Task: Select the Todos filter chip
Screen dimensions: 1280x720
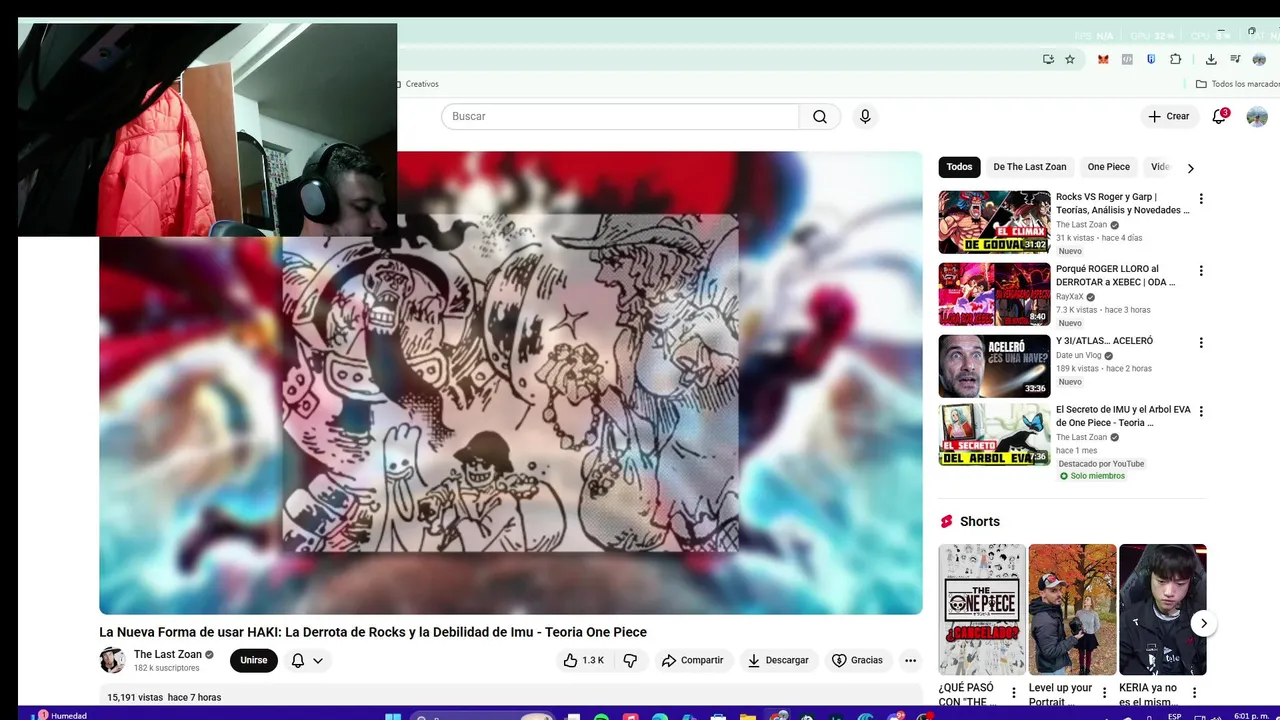Action: 959,167
